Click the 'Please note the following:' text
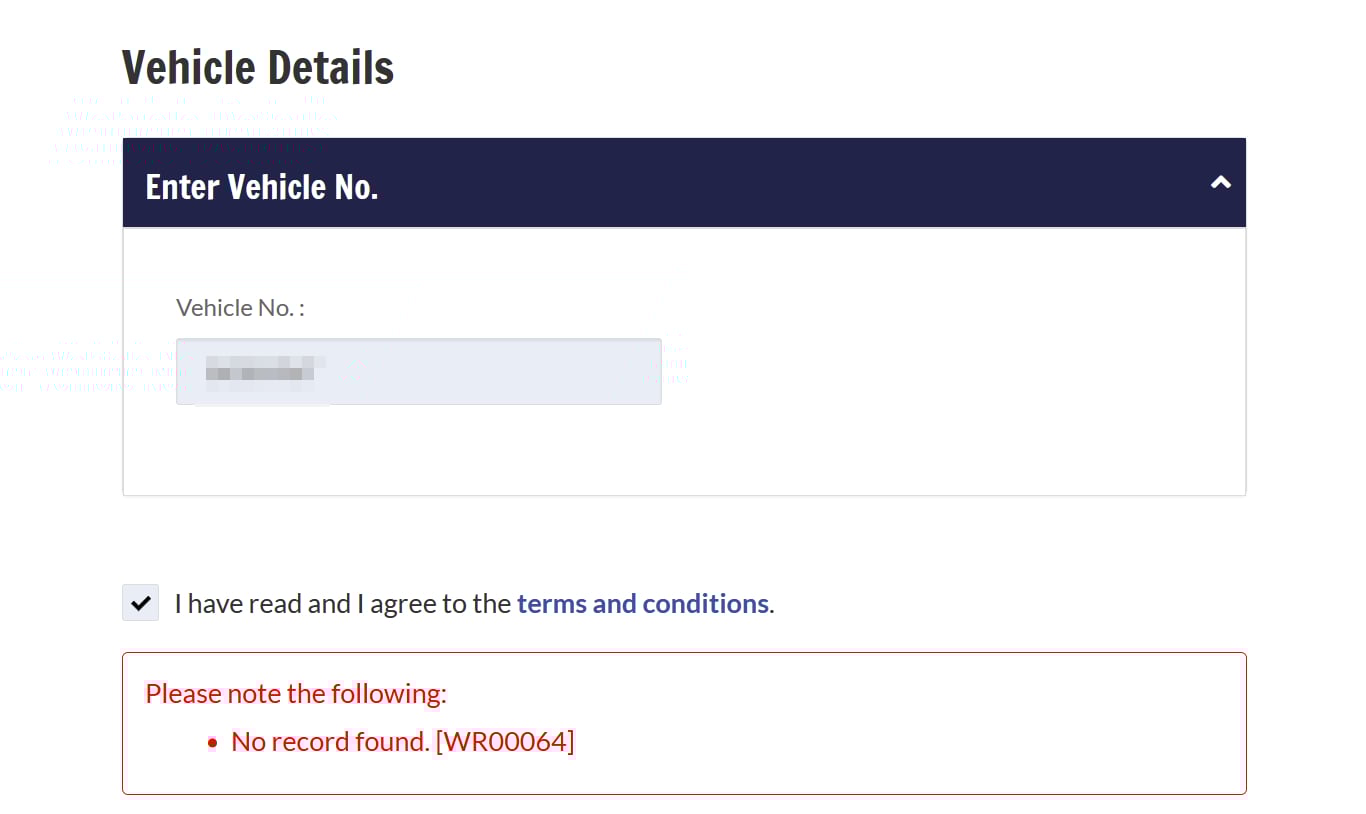This screenshot has width=1366, height=814. (x=296, y=693)
